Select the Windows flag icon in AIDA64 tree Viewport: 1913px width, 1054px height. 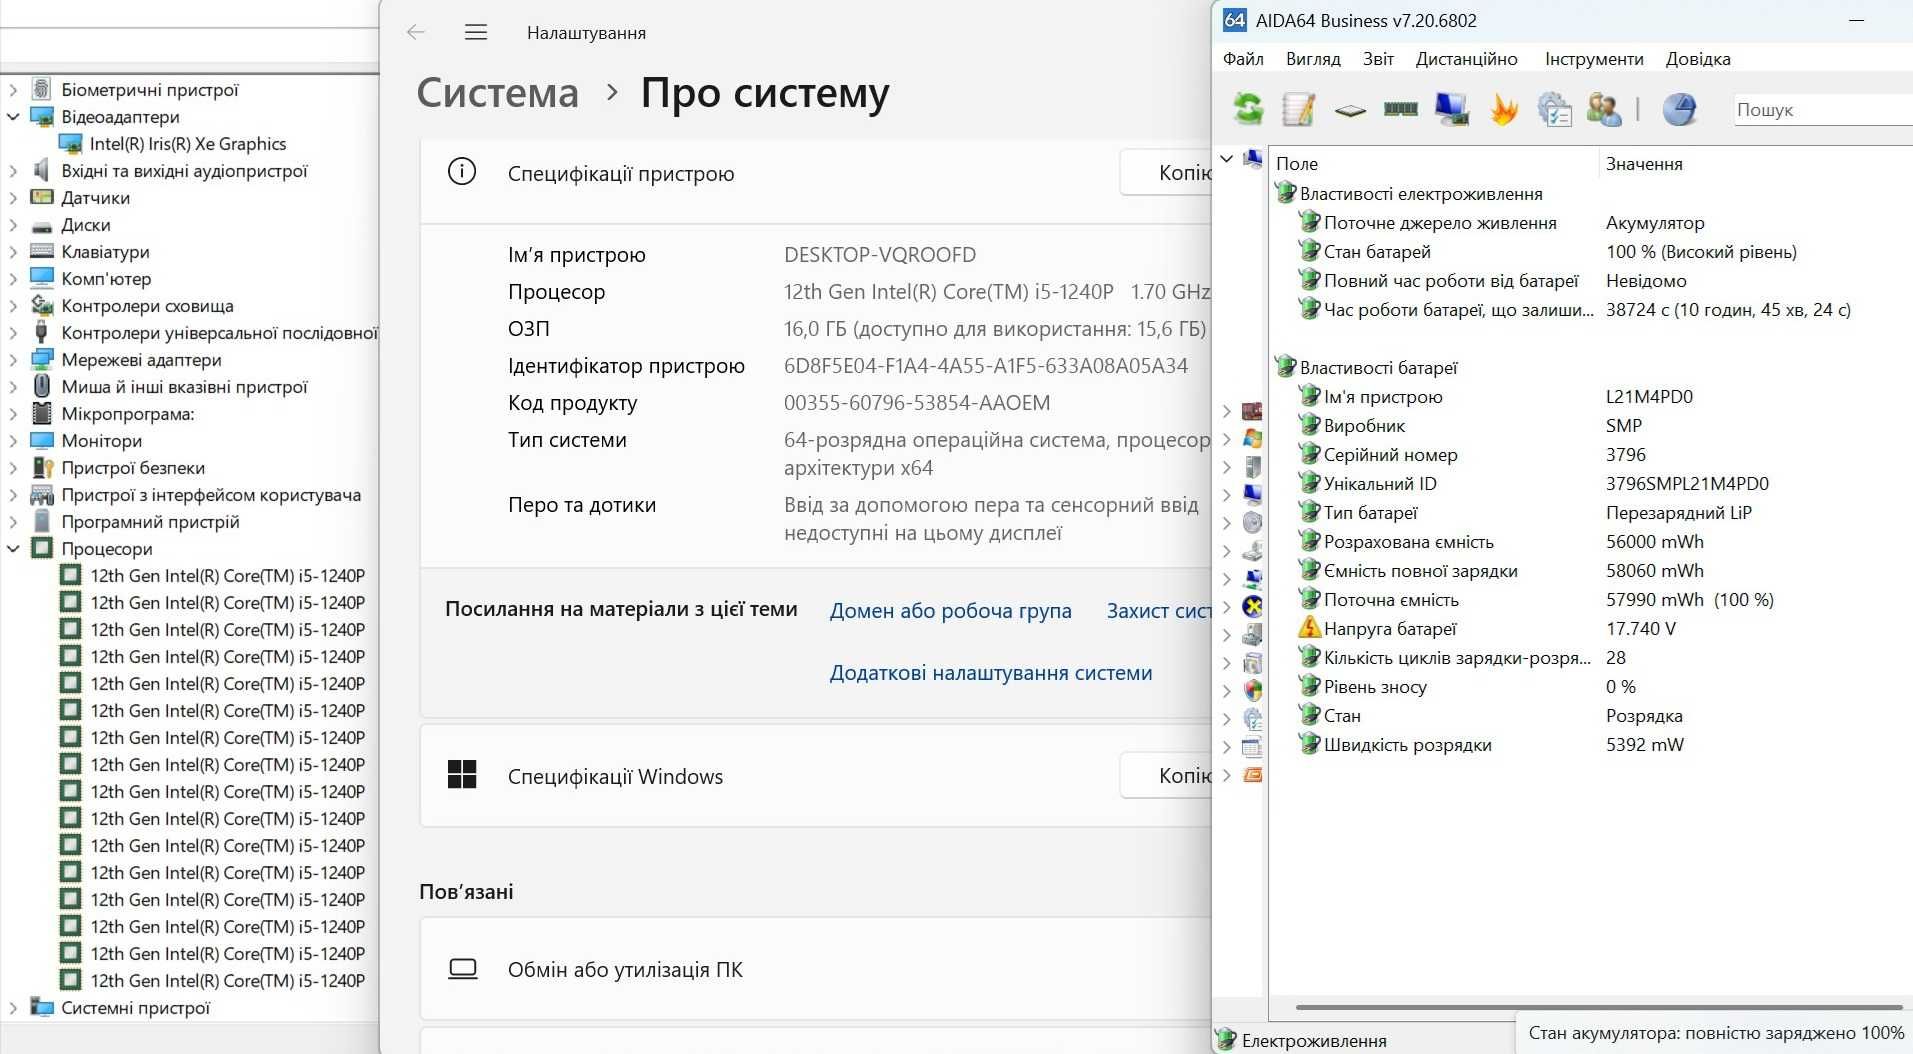pos(1252,439)
